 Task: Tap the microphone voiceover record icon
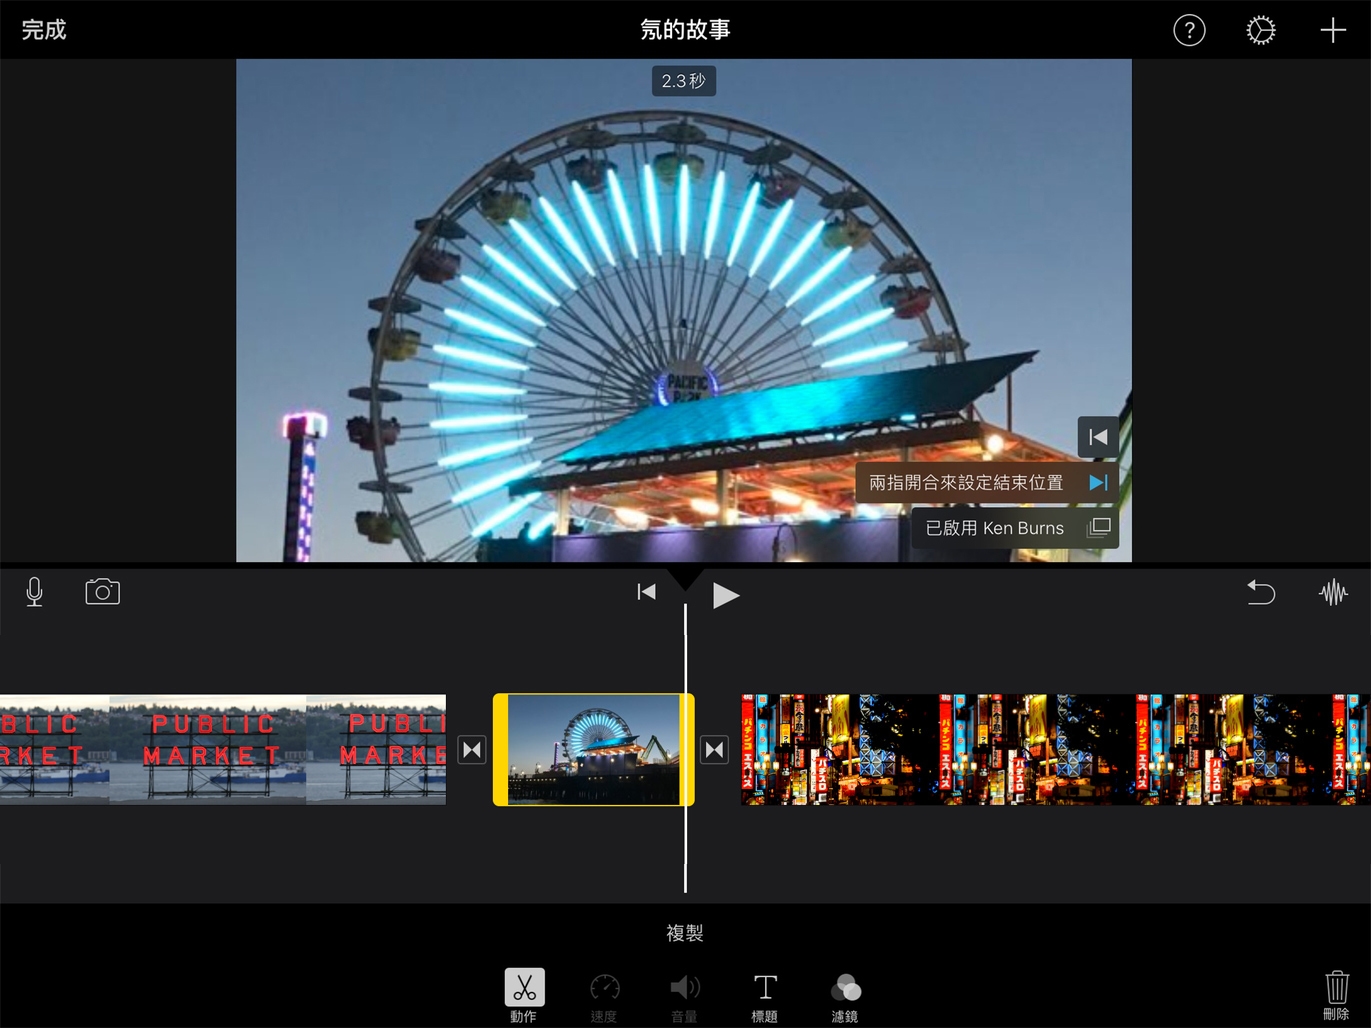tap(34, 592)
